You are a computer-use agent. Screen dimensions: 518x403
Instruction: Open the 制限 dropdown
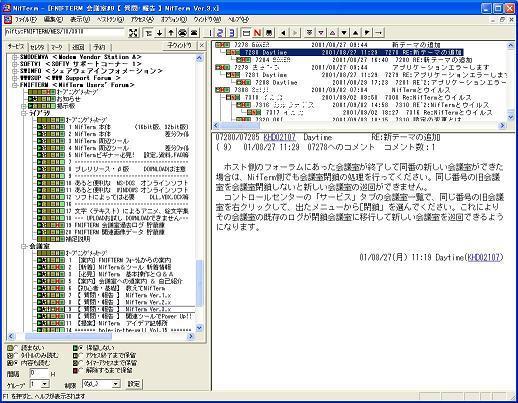tap(116, 384)
